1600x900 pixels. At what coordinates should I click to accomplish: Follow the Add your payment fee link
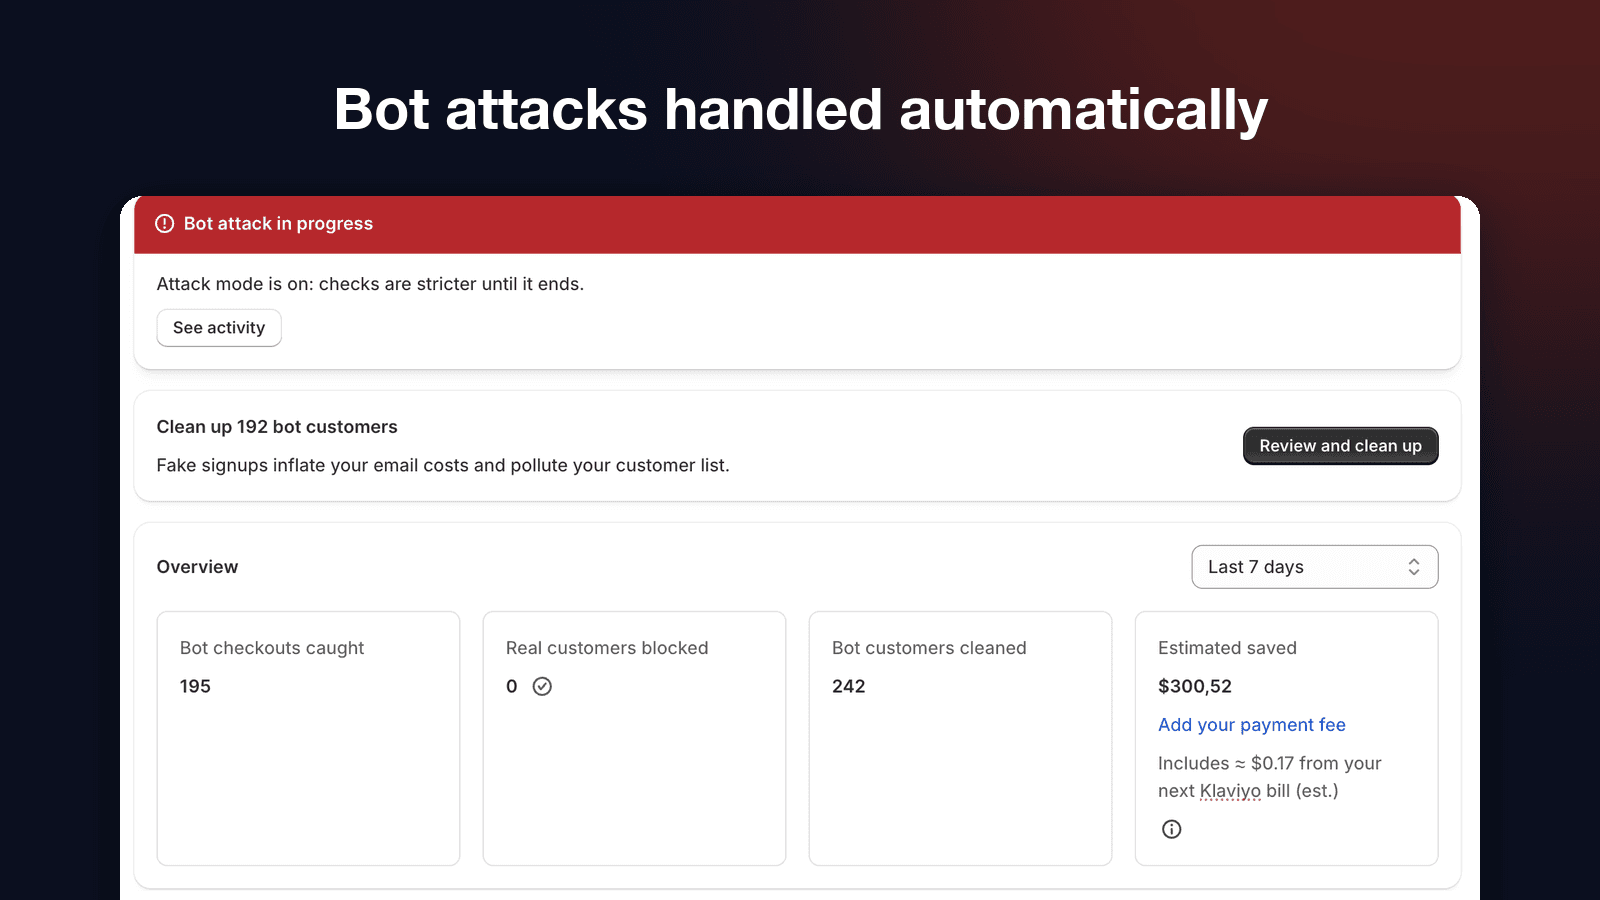click(1251, 725)
